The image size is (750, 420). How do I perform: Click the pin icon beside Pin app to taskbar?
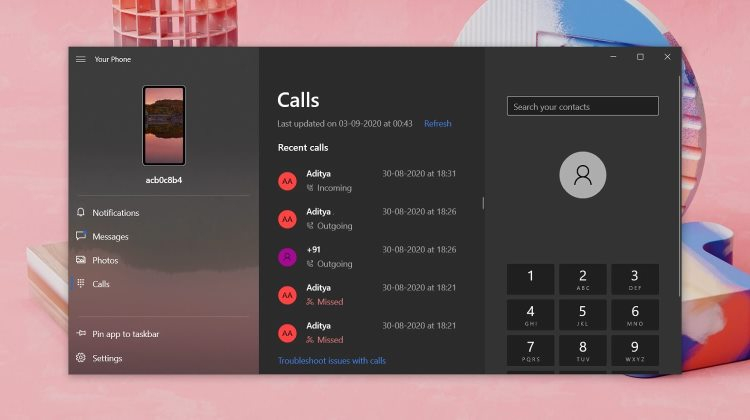[x=81, y=333]
